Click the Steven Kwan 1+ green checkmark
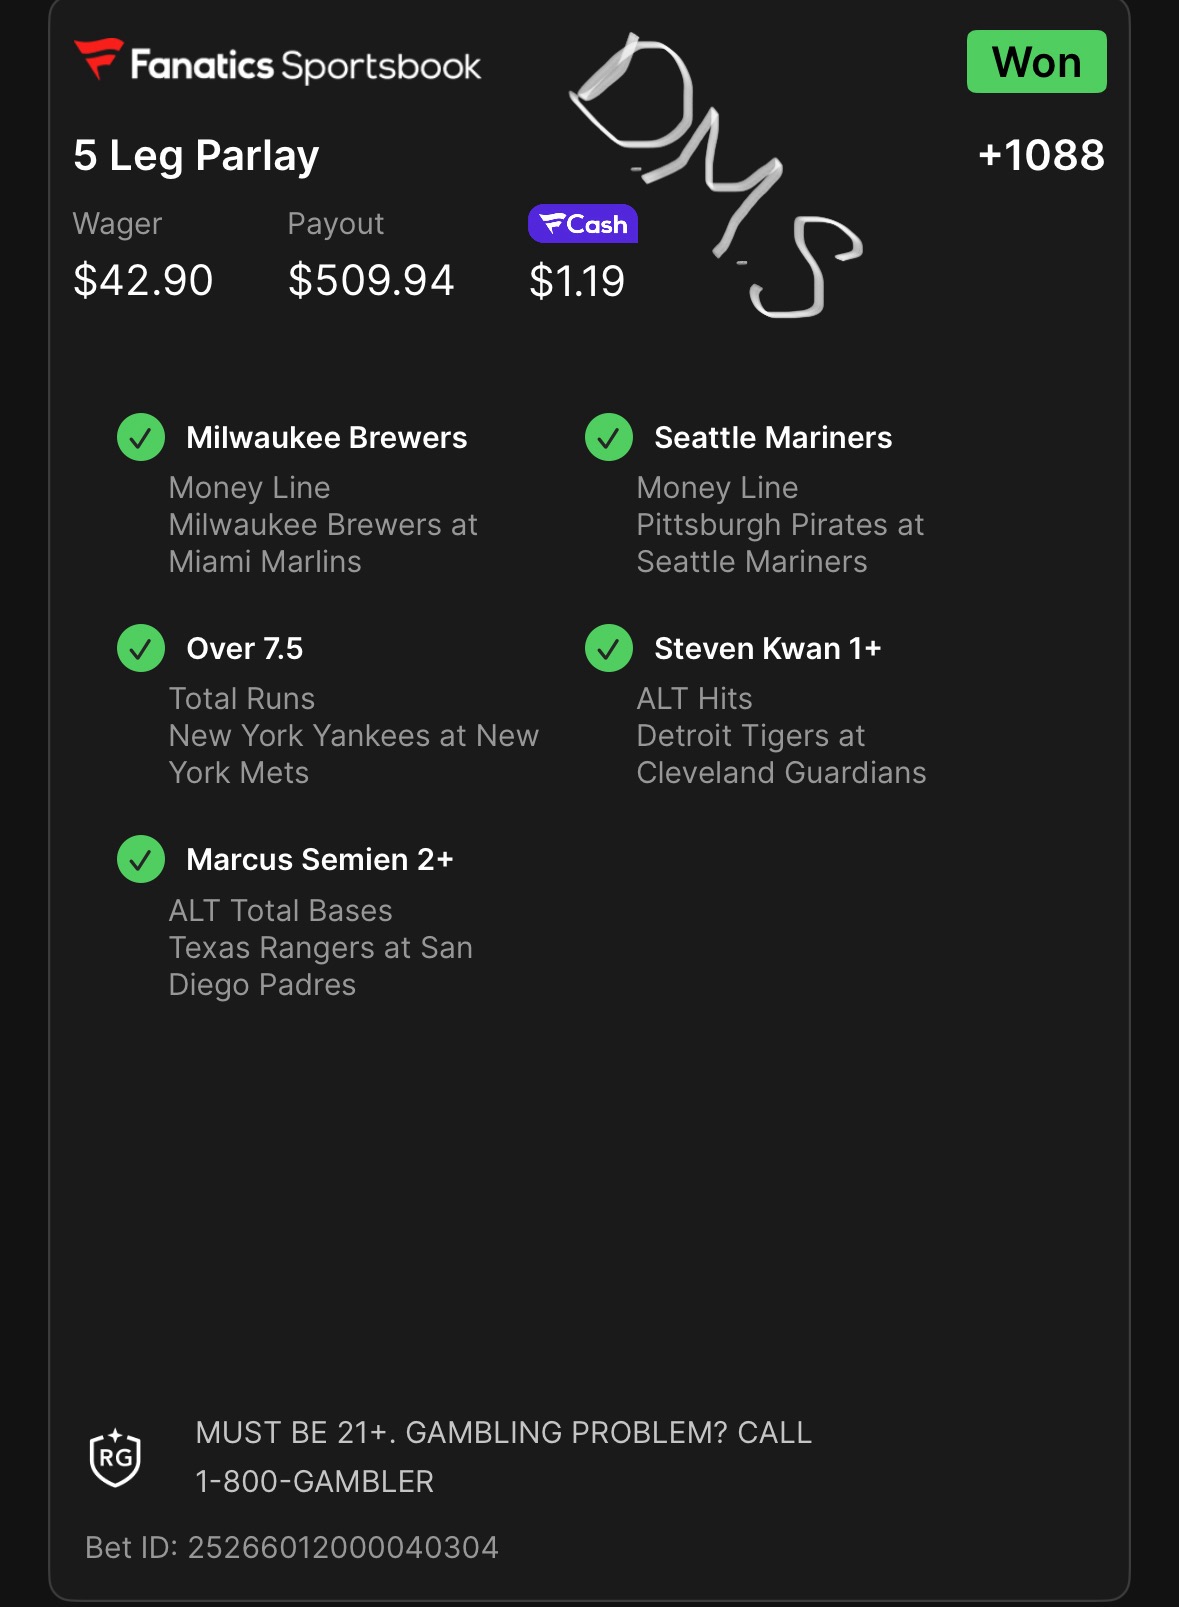The image size is (1179, 1607). 609,649
